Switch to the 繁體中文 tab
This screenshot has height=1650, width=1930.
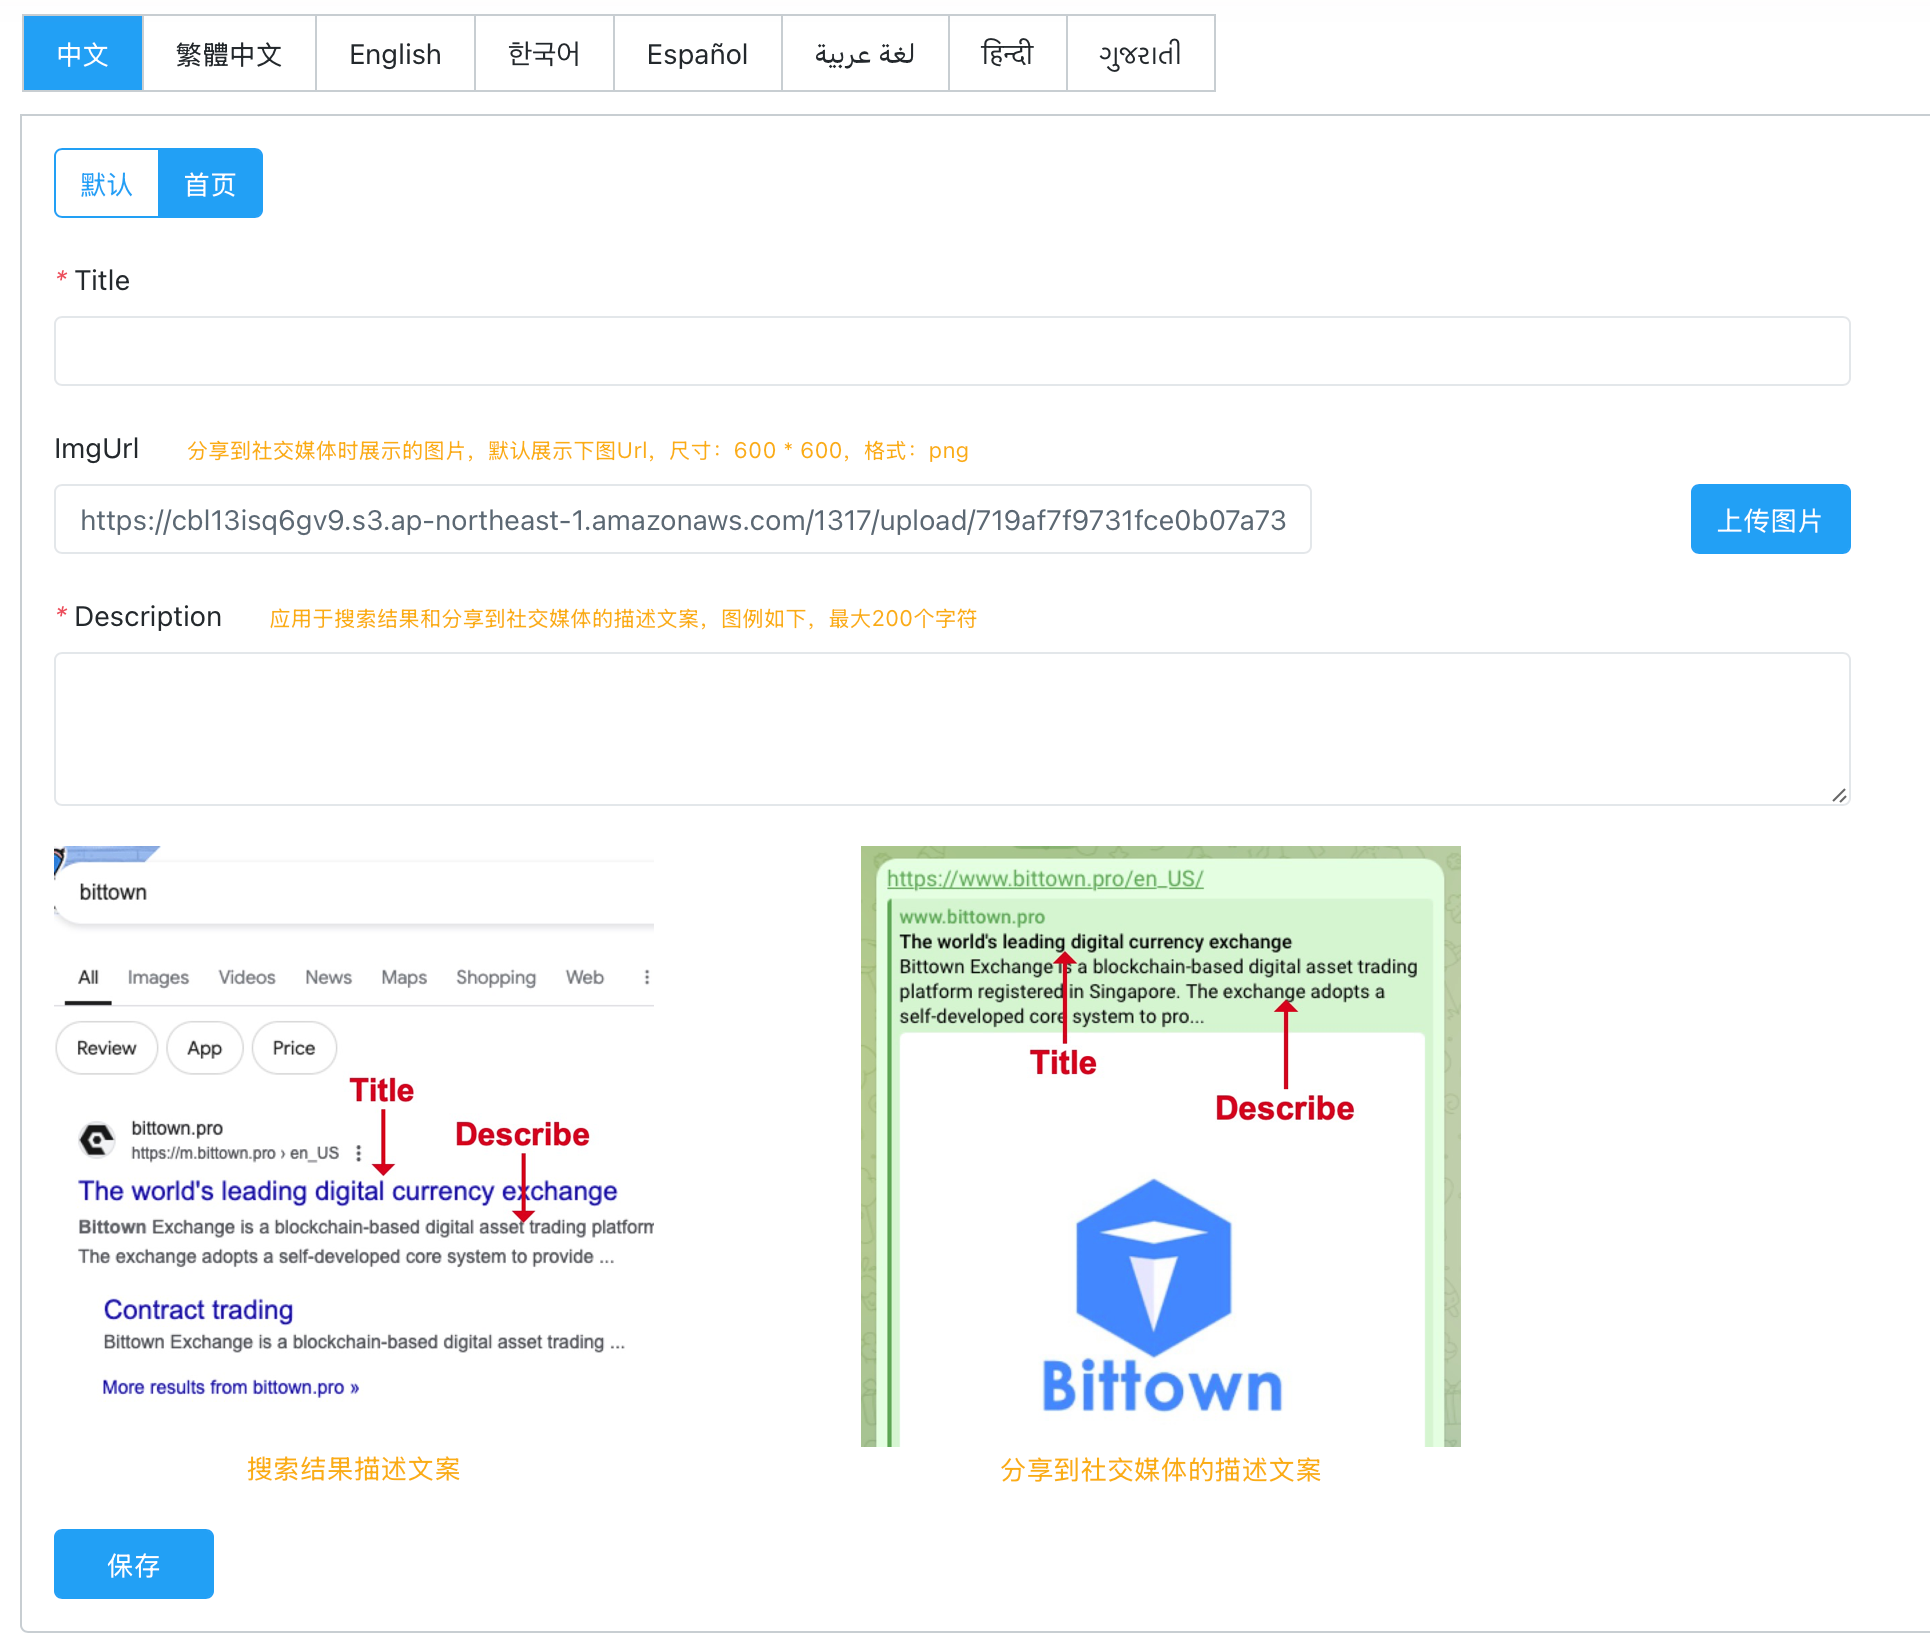(229, 54)
